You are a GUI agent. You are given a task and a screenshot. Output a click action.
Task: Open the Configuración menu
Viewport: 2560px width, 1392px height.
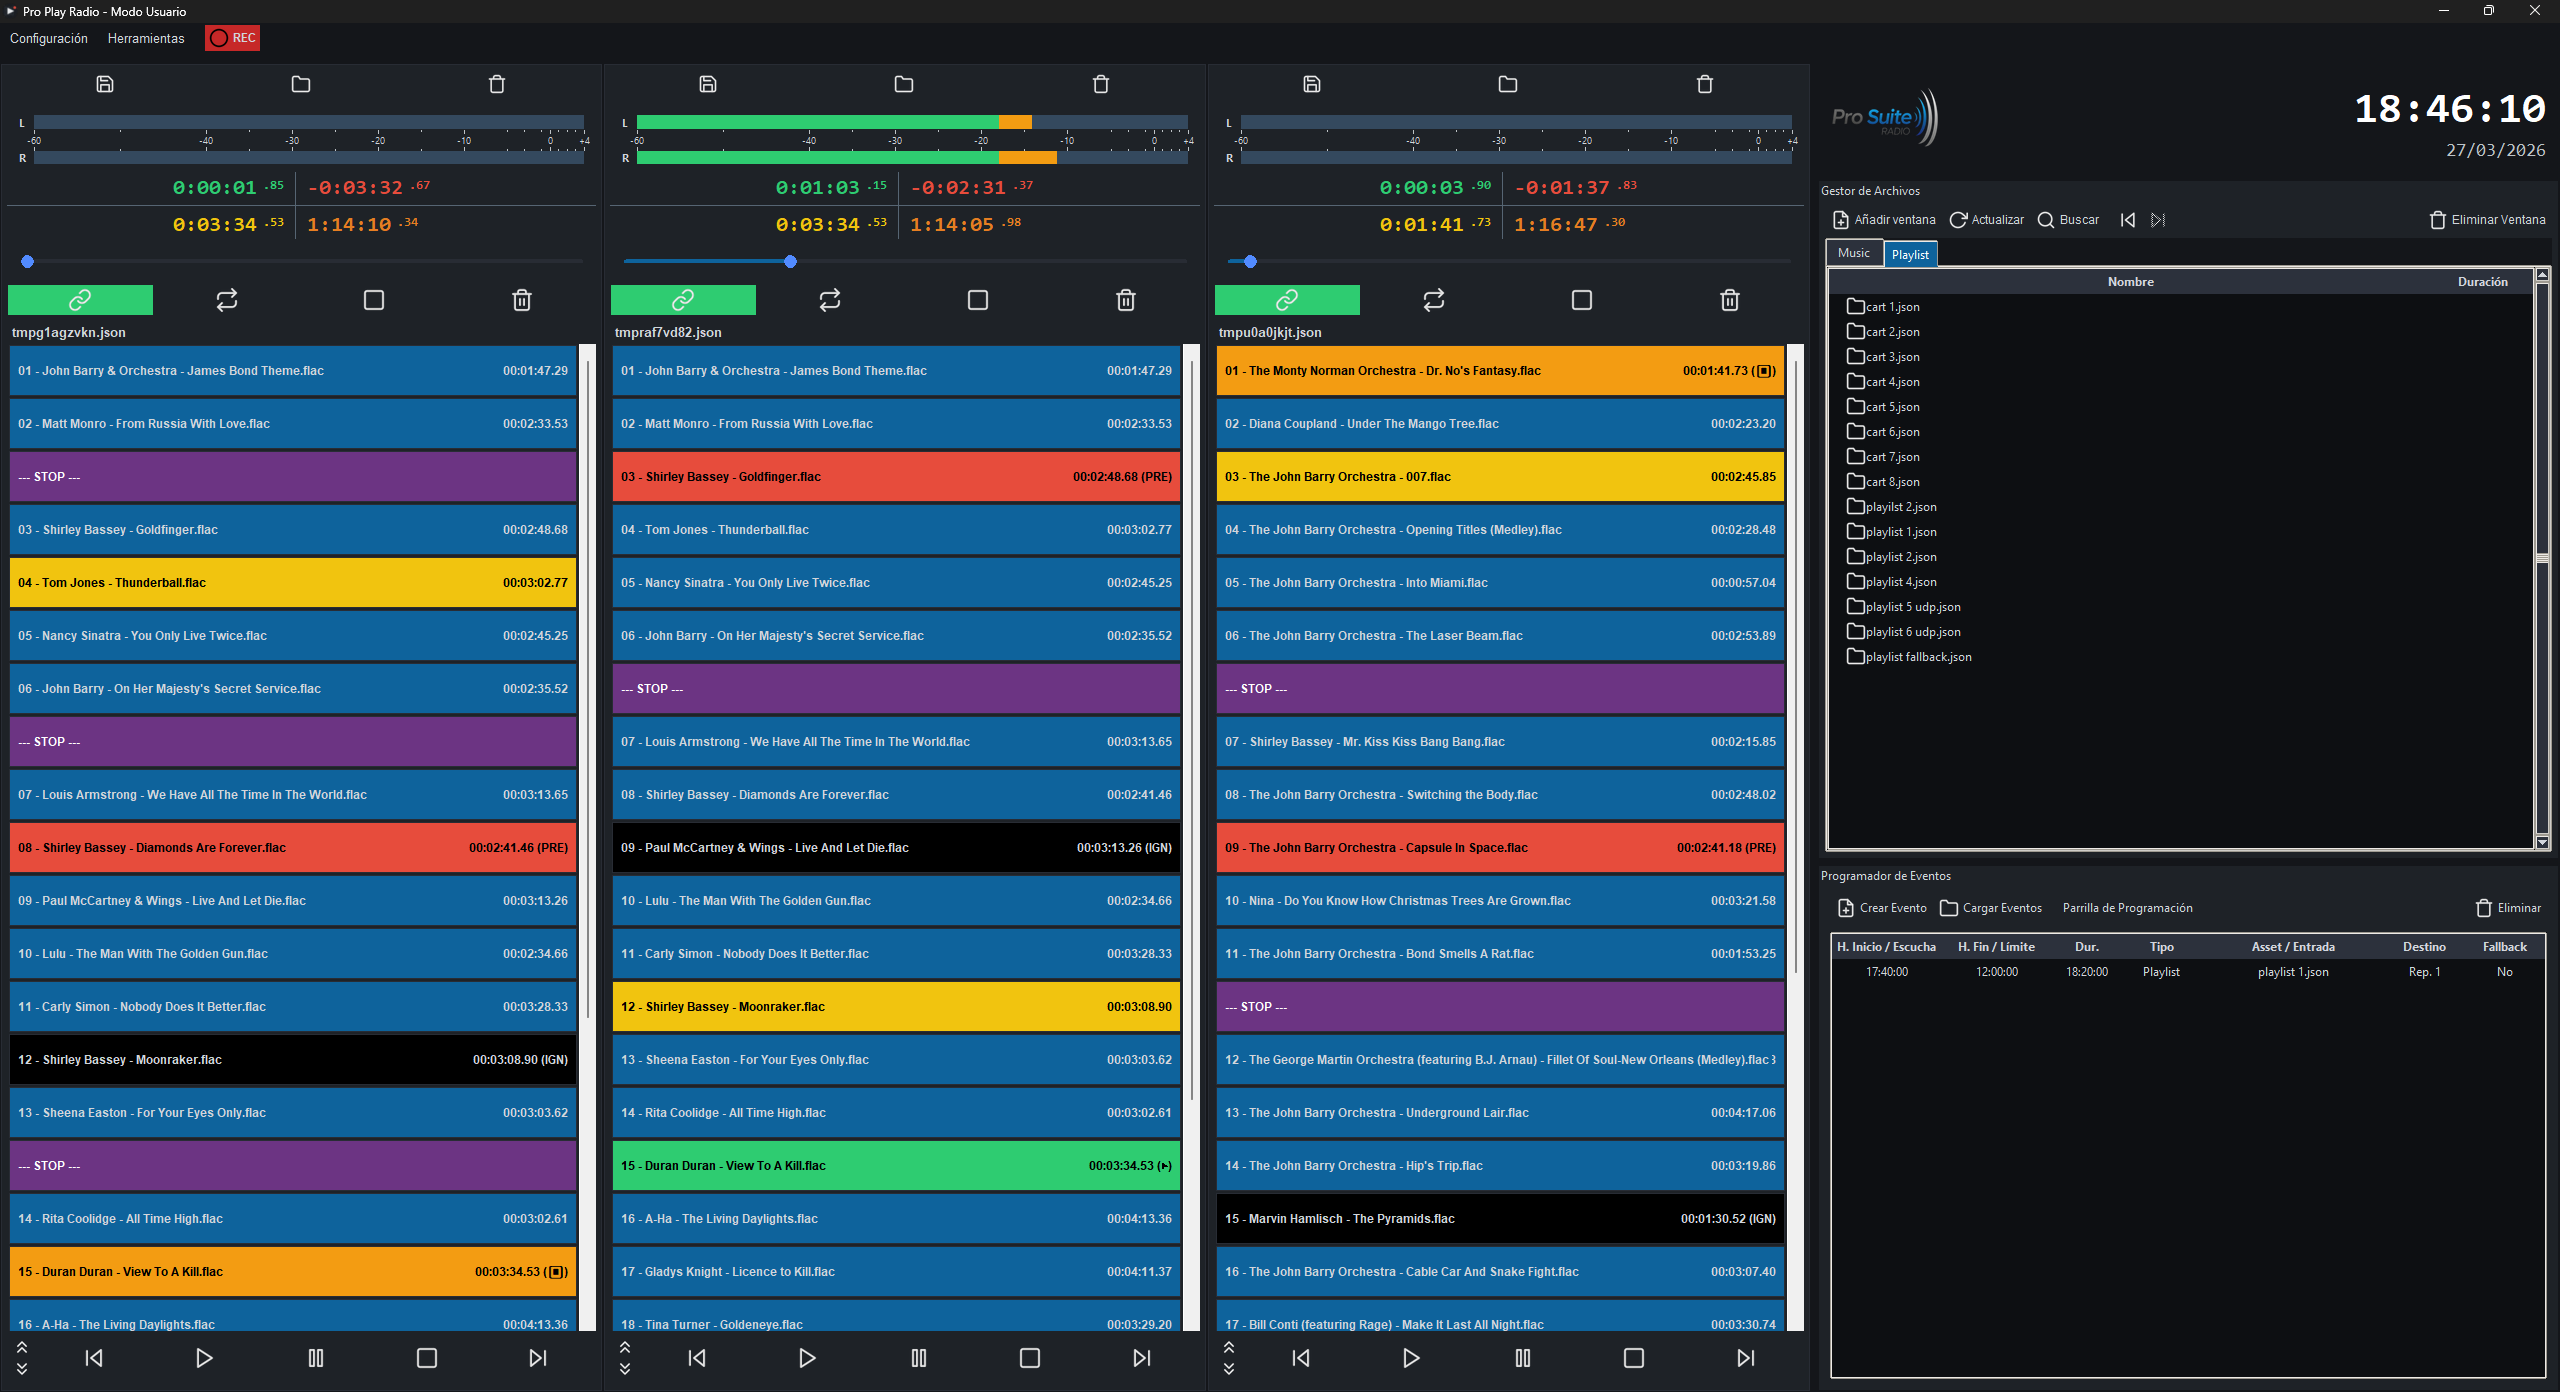click(49, 38)
